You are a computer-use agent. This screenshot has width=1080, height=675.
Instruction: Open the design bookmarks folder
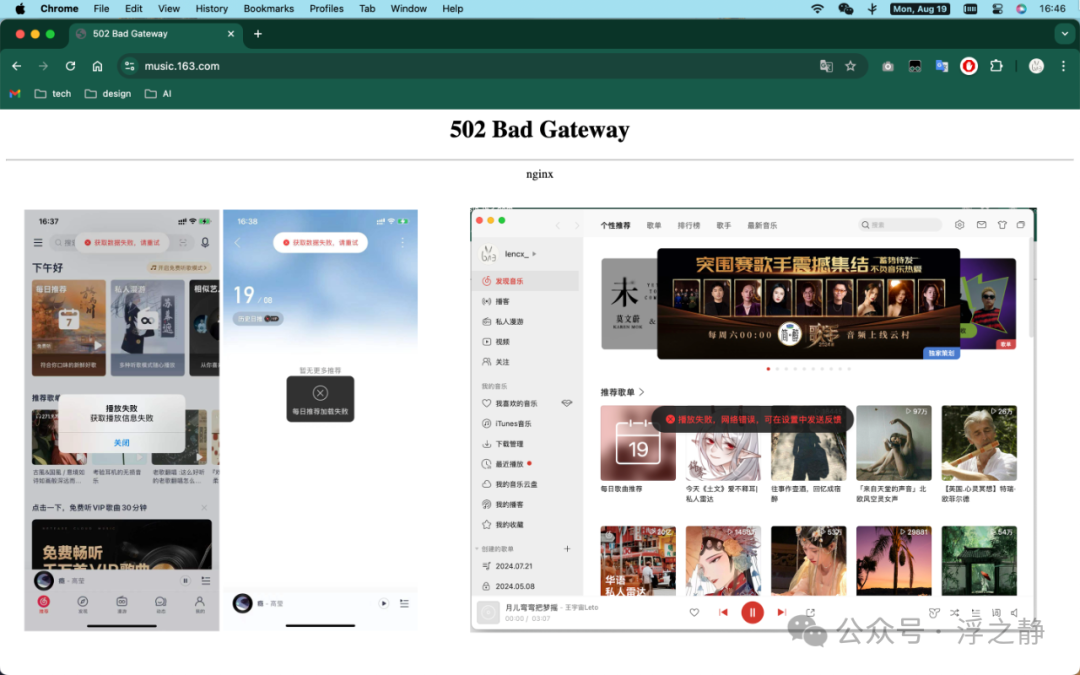(x=108, y=94)
